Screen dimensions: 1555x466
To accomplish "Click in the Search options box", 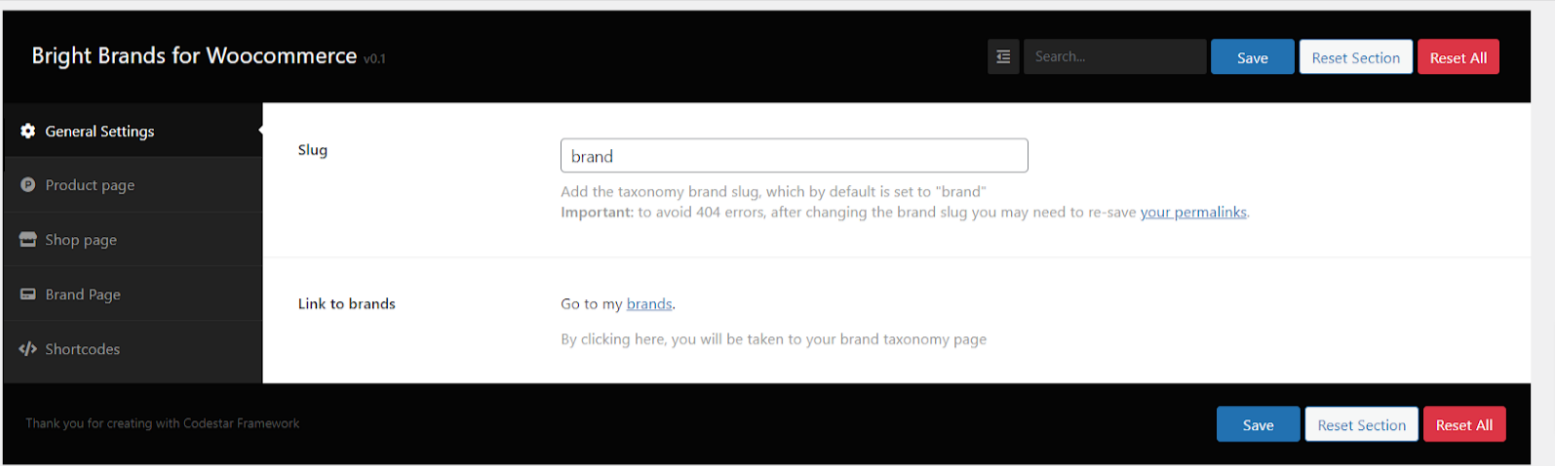I will point(1114,57).
